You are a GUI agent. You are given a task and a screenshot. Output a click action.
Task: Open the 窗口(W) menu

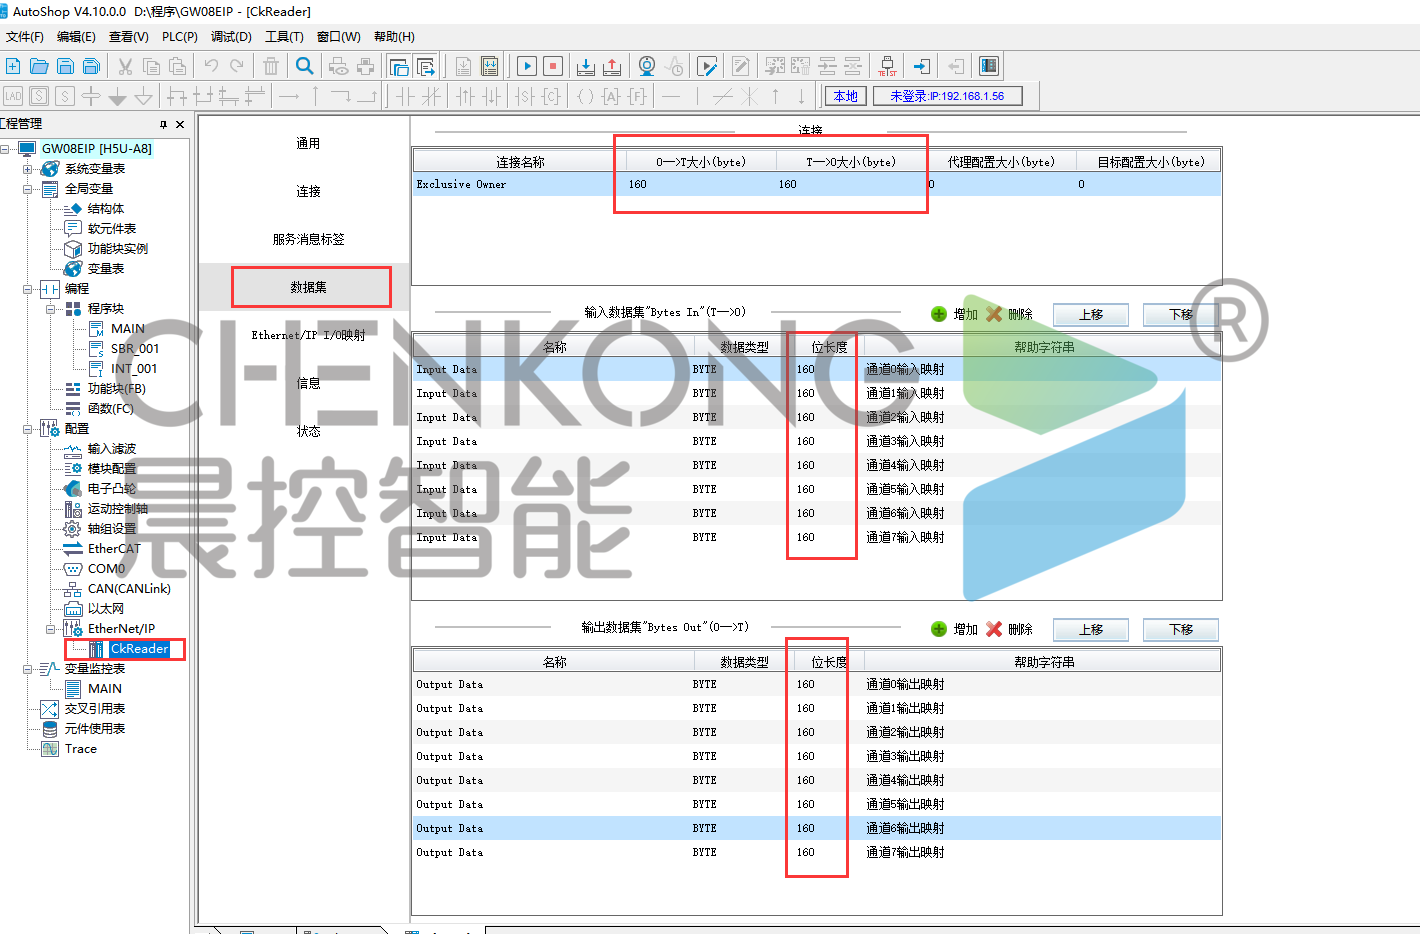click(x=338, y=37)
